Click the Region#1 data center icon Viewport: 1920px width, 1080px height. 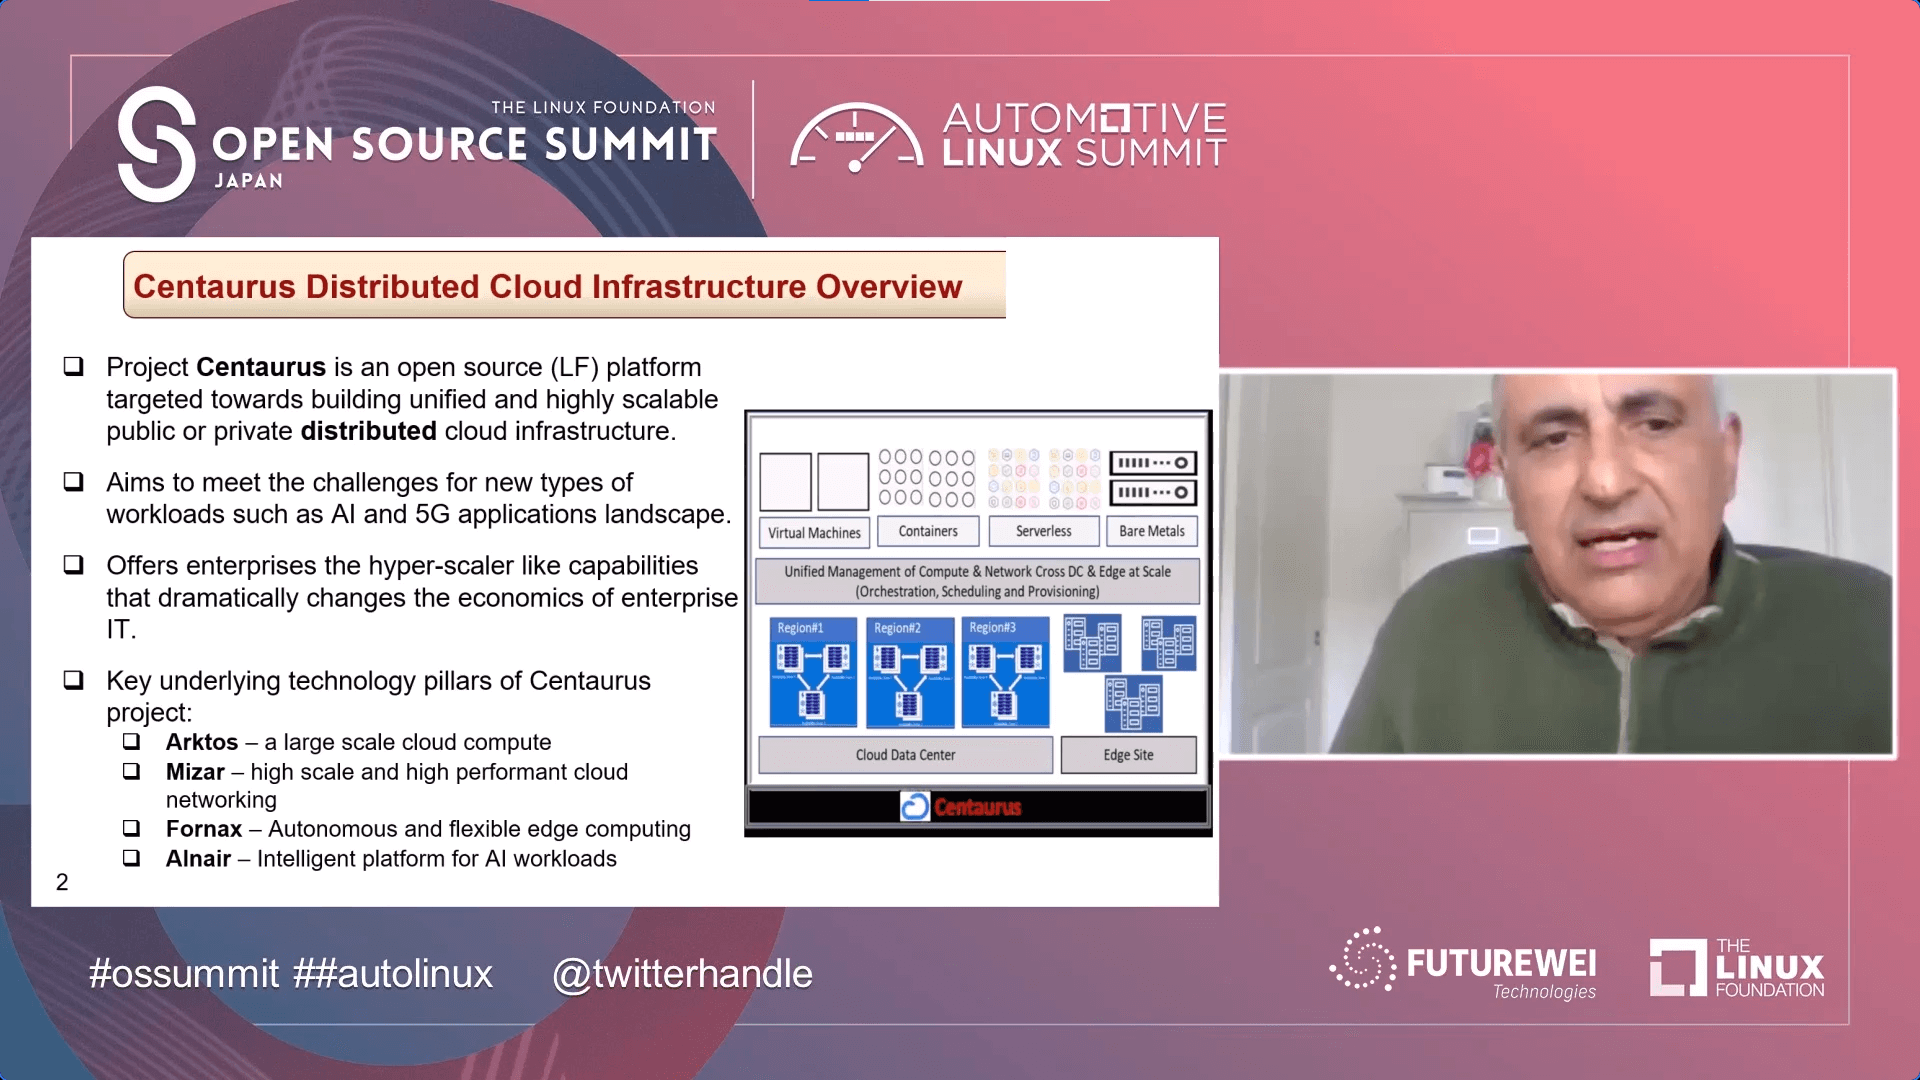813,672
